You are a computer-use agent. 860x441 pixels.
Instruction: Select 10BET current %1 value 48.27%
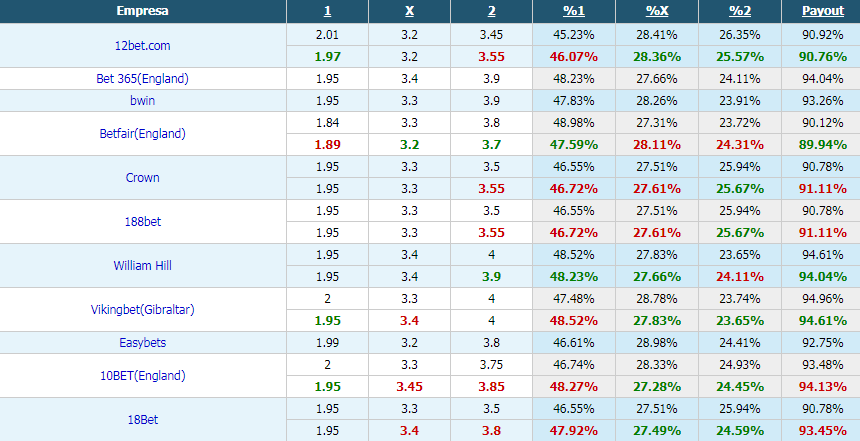point(574,386)
